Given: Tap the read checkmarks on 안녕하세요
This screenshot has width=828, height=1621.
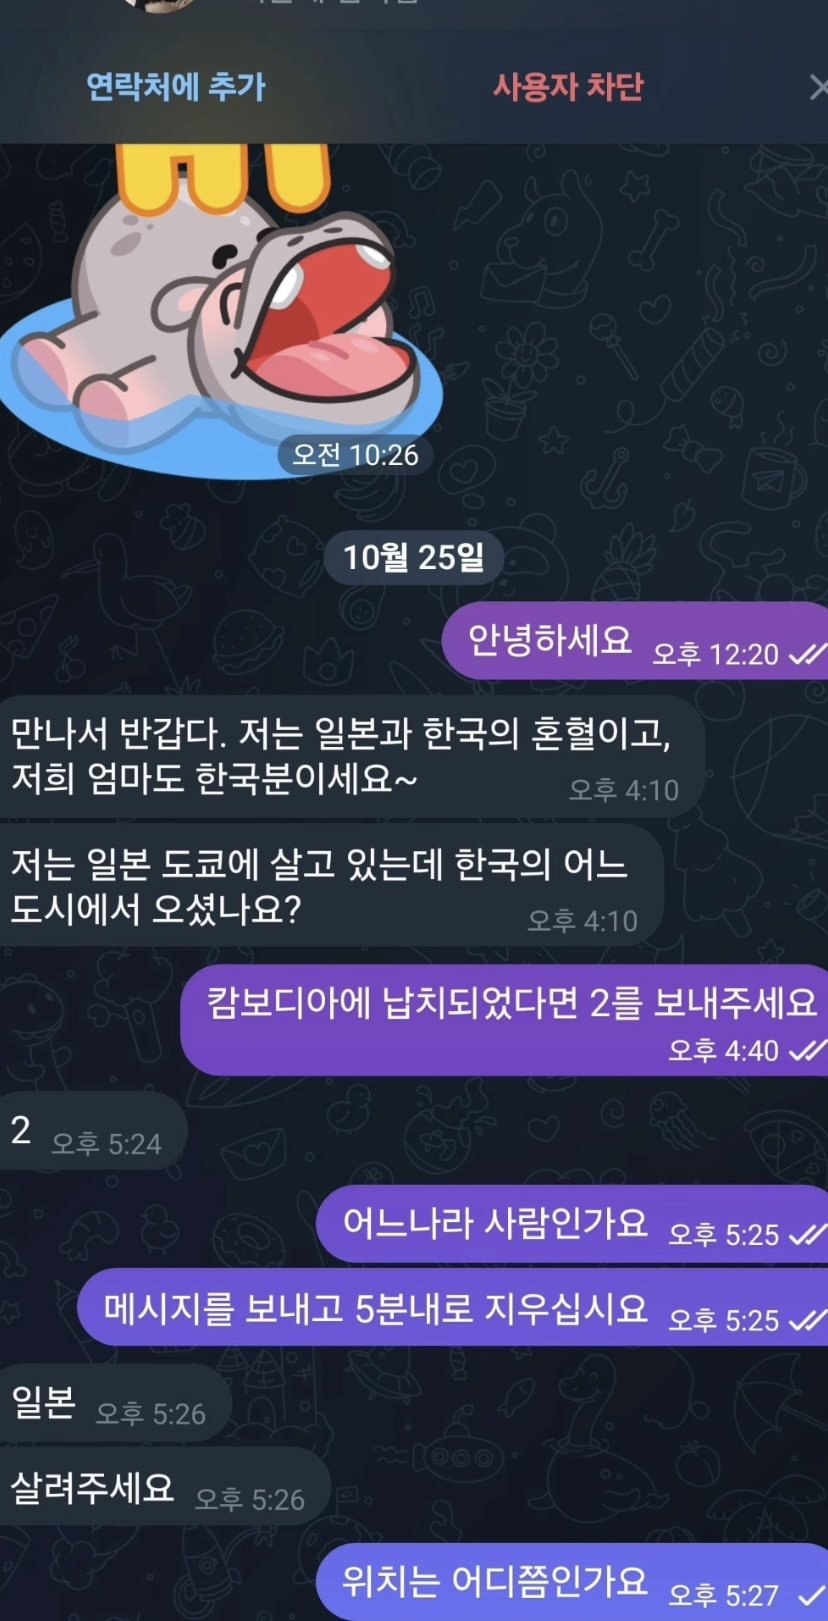Looking at the screenshot, I should (x=807, y=655).
